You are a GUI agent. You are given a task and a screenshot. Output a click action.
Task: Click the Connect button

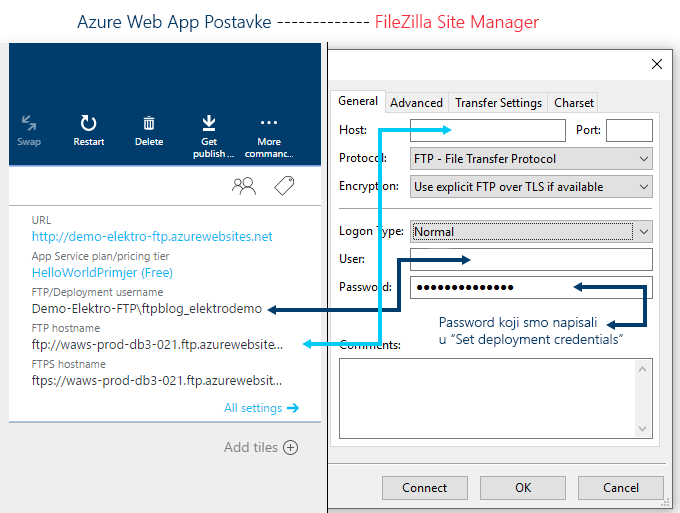click(425, 488)
